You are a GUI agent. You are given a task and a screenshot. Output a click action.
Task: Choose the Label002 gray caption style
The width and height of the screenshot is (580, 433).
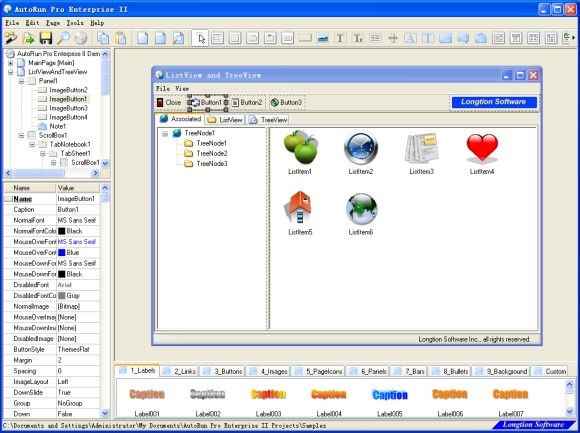coord(208,395)
